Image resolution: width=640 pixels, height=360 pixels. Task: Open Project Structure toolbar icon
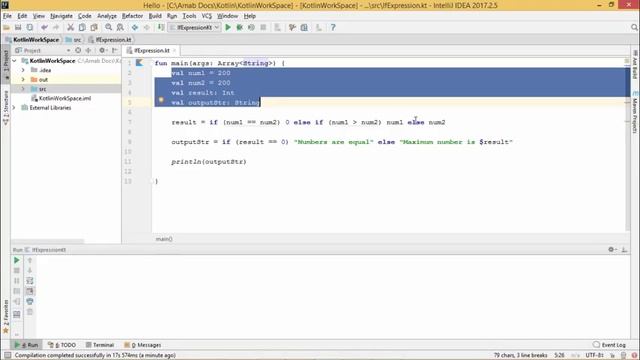coord(304,27)
